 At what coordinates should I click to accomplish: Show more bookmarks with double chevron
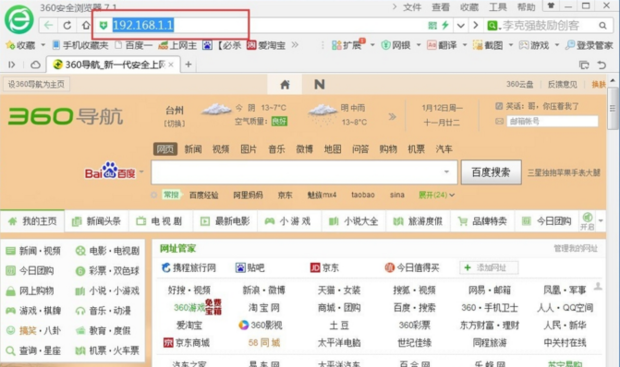(x=295, y=45)
